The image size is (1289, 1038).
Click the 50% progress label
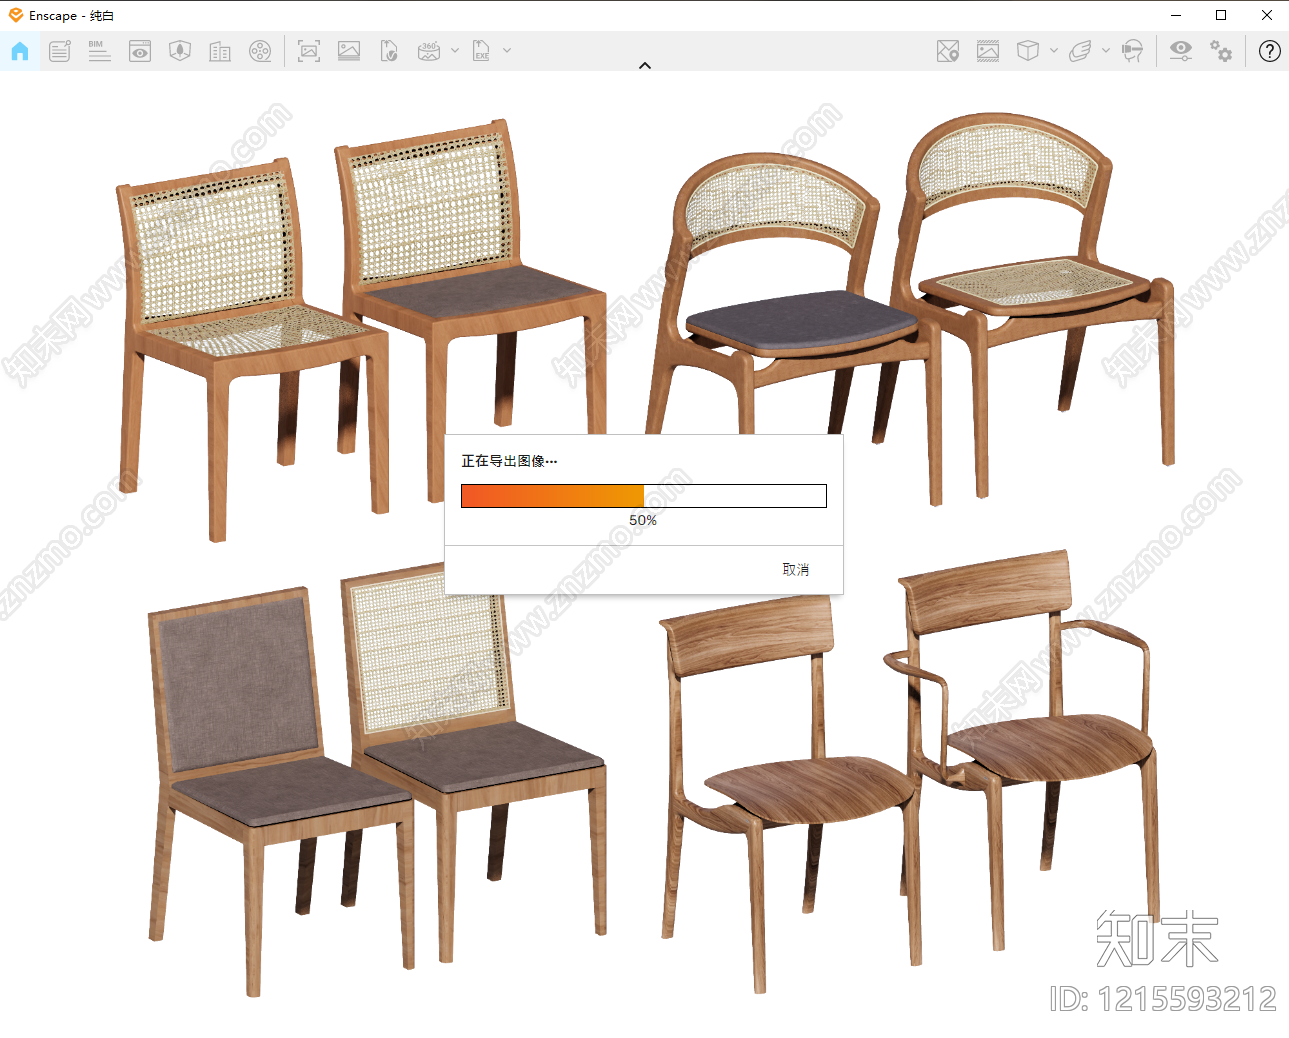(643, 520)
